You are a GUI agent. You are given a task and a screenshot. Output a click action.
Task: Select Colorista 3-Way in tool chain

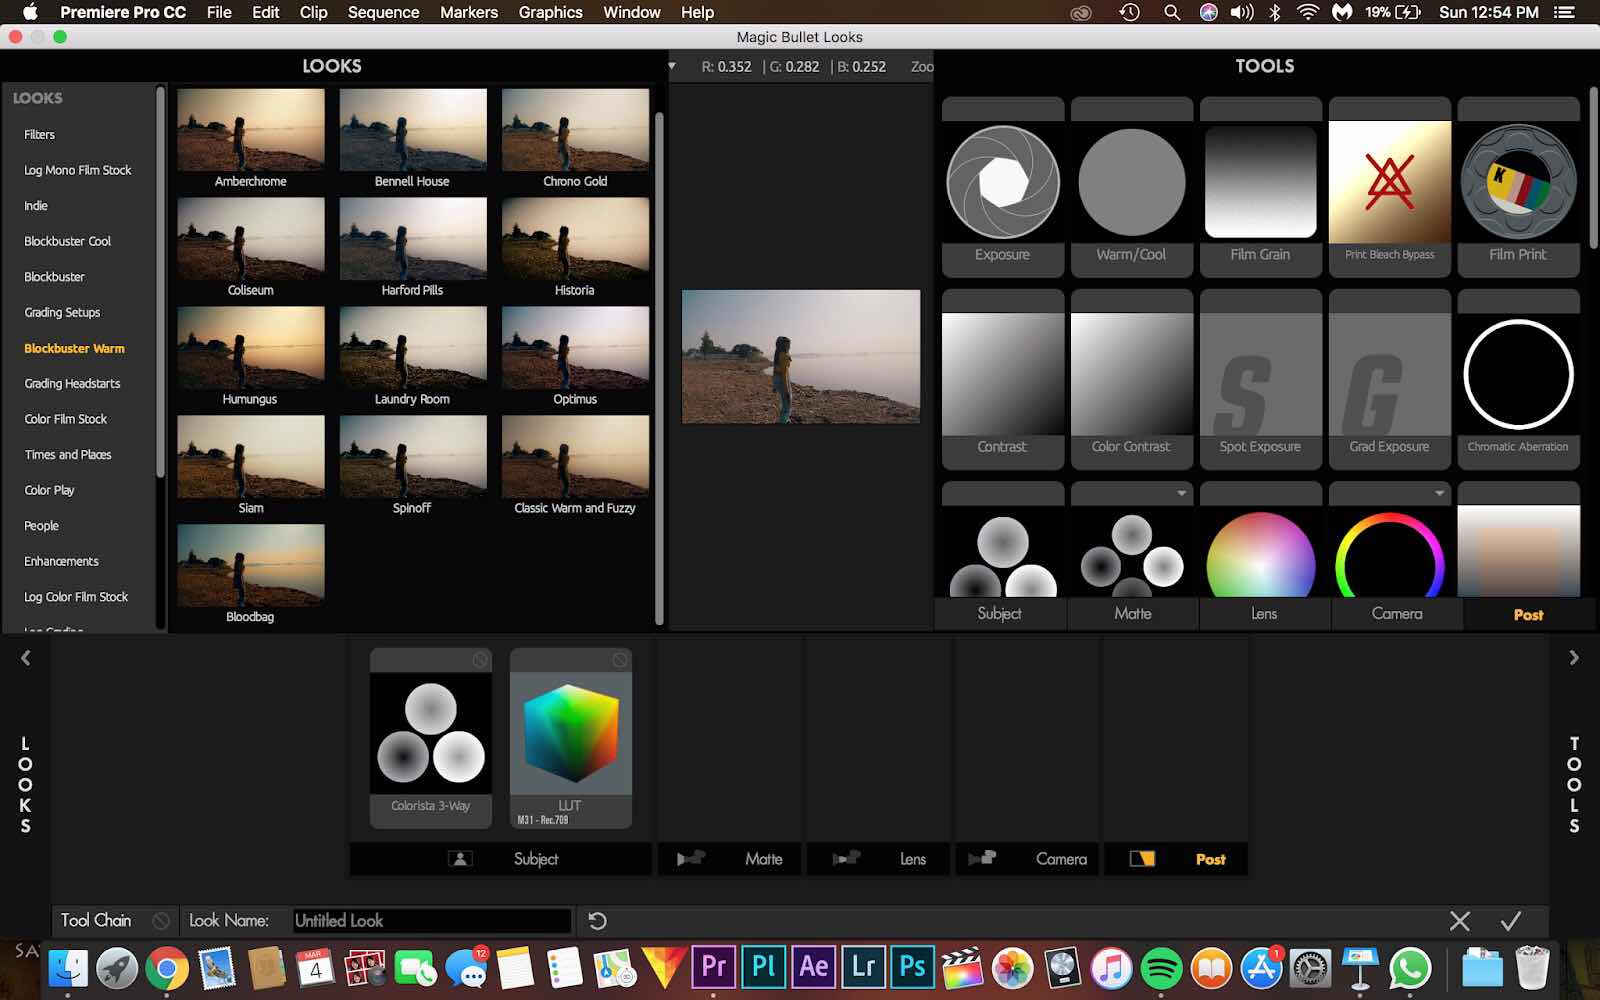(431, 740)
